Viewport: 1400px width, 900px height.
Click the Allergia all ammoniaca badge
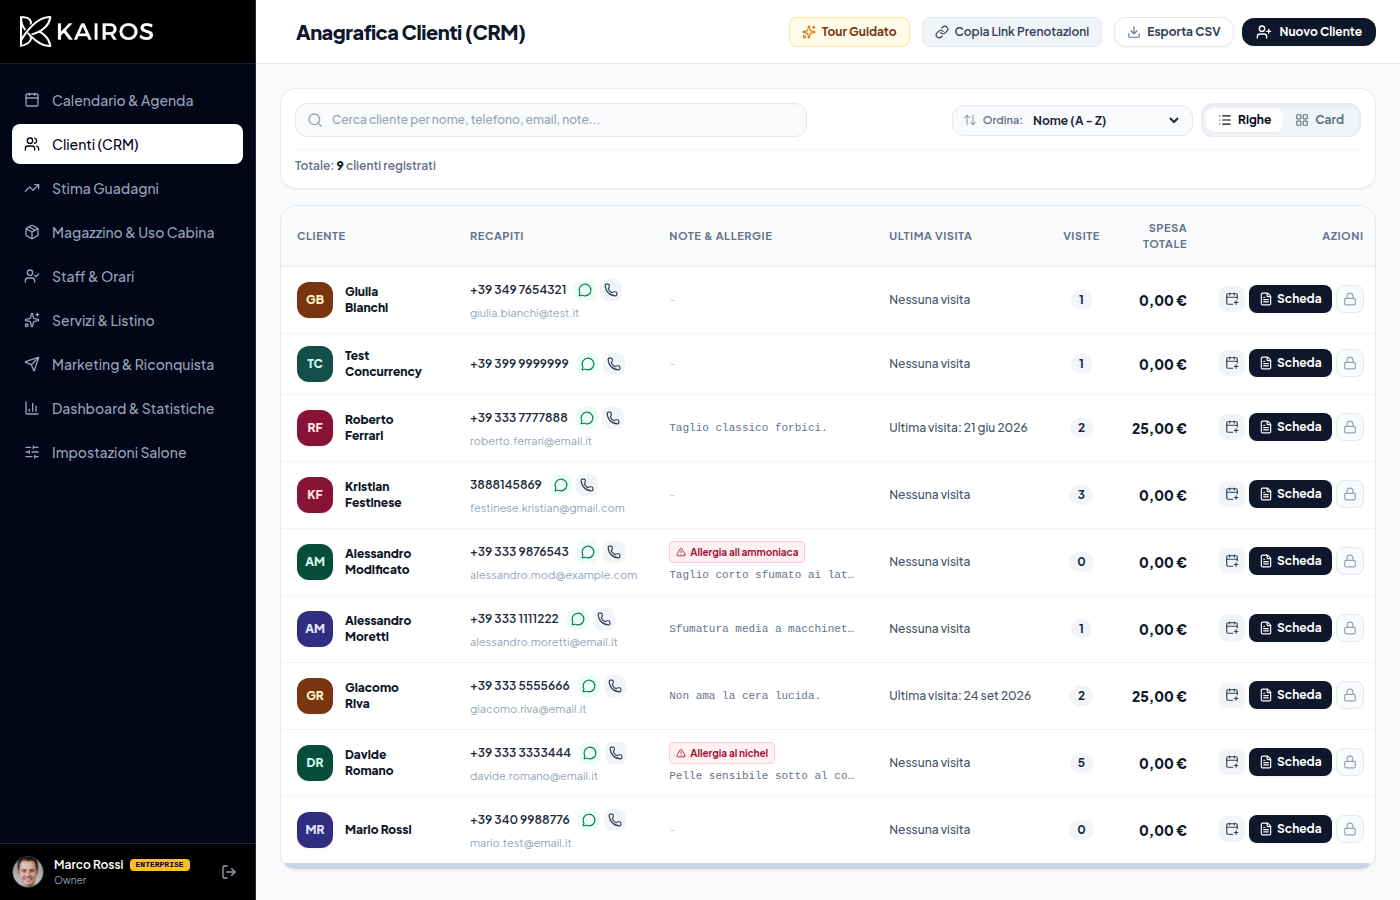coord(737,552)
